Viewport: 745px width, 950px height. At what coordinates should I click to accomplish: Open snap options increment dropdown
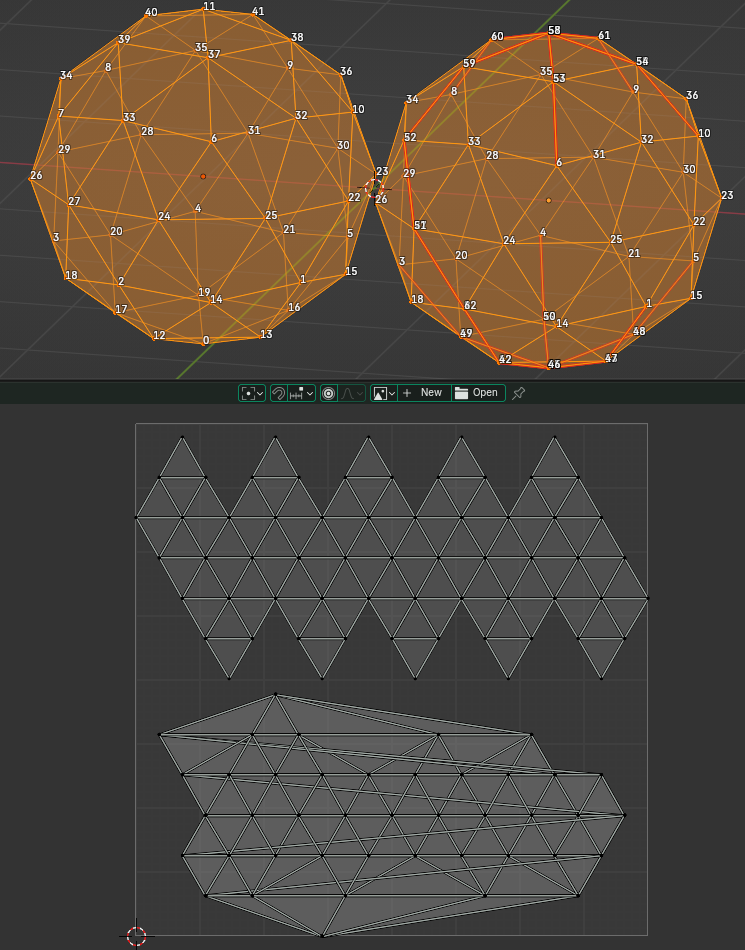pyautogui.click(x=301, y=393)
